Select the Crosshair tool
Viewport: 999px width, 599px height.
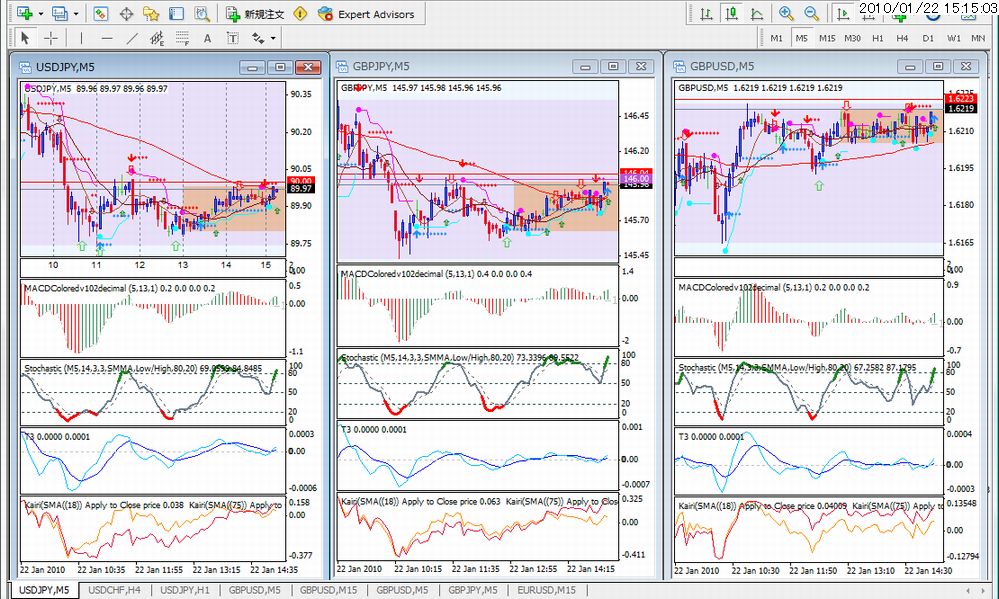click(x=51, y=38)
